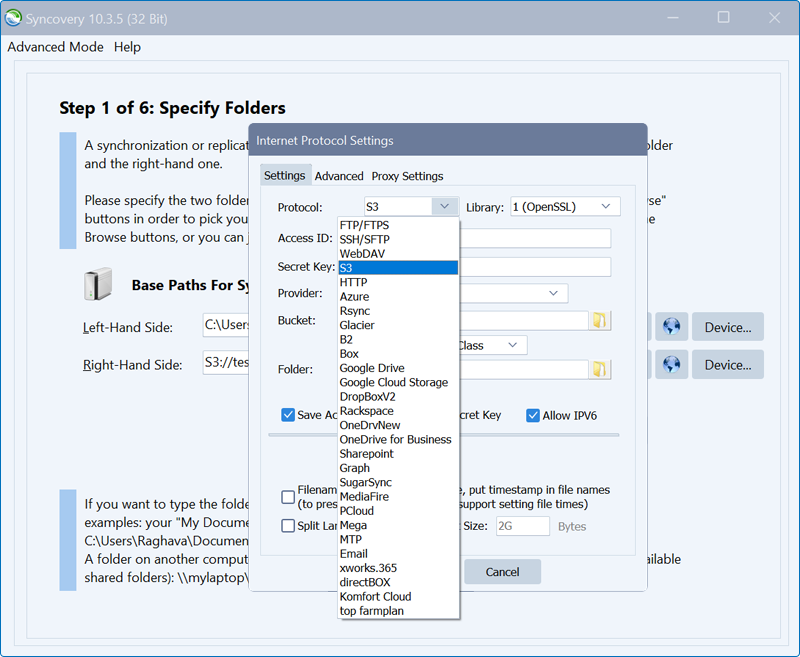Click the Secret Key input field

tap(535, 267)
